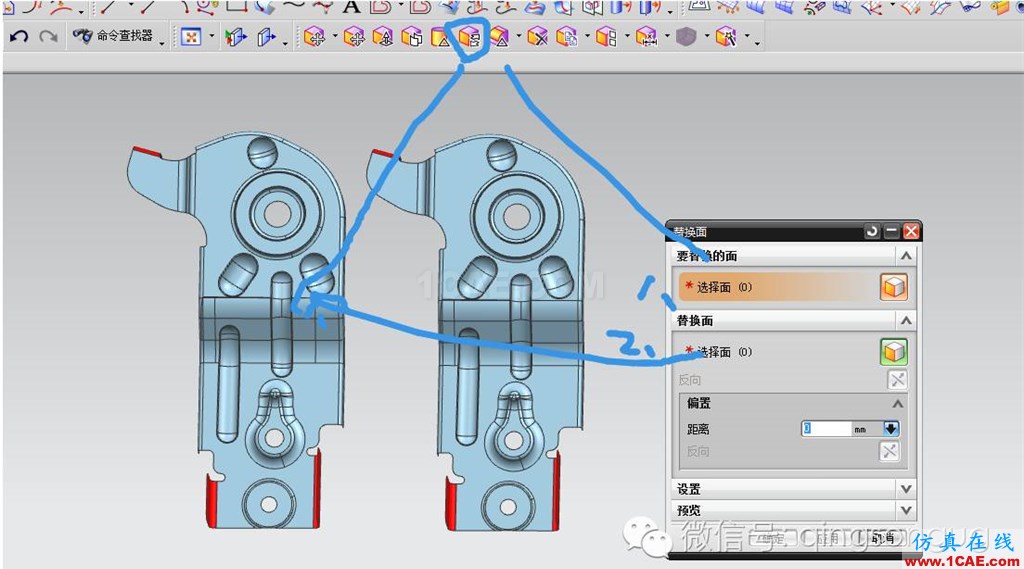Click the yellow cylinder Resize Face icon
Screen dimensions: 1024x569
point(441,37)
